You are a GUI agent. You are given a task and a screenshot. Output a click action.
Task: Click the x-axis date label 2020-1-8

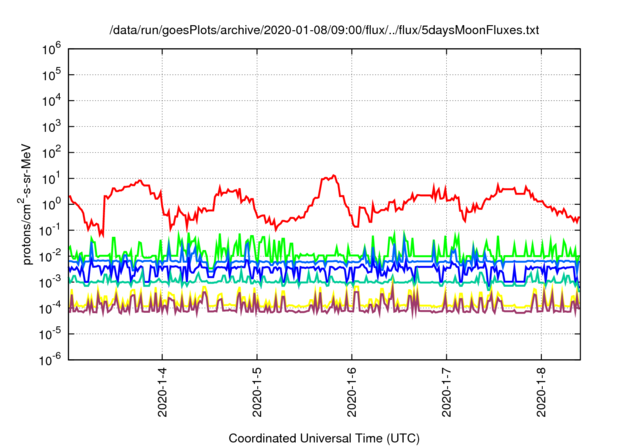541,392
